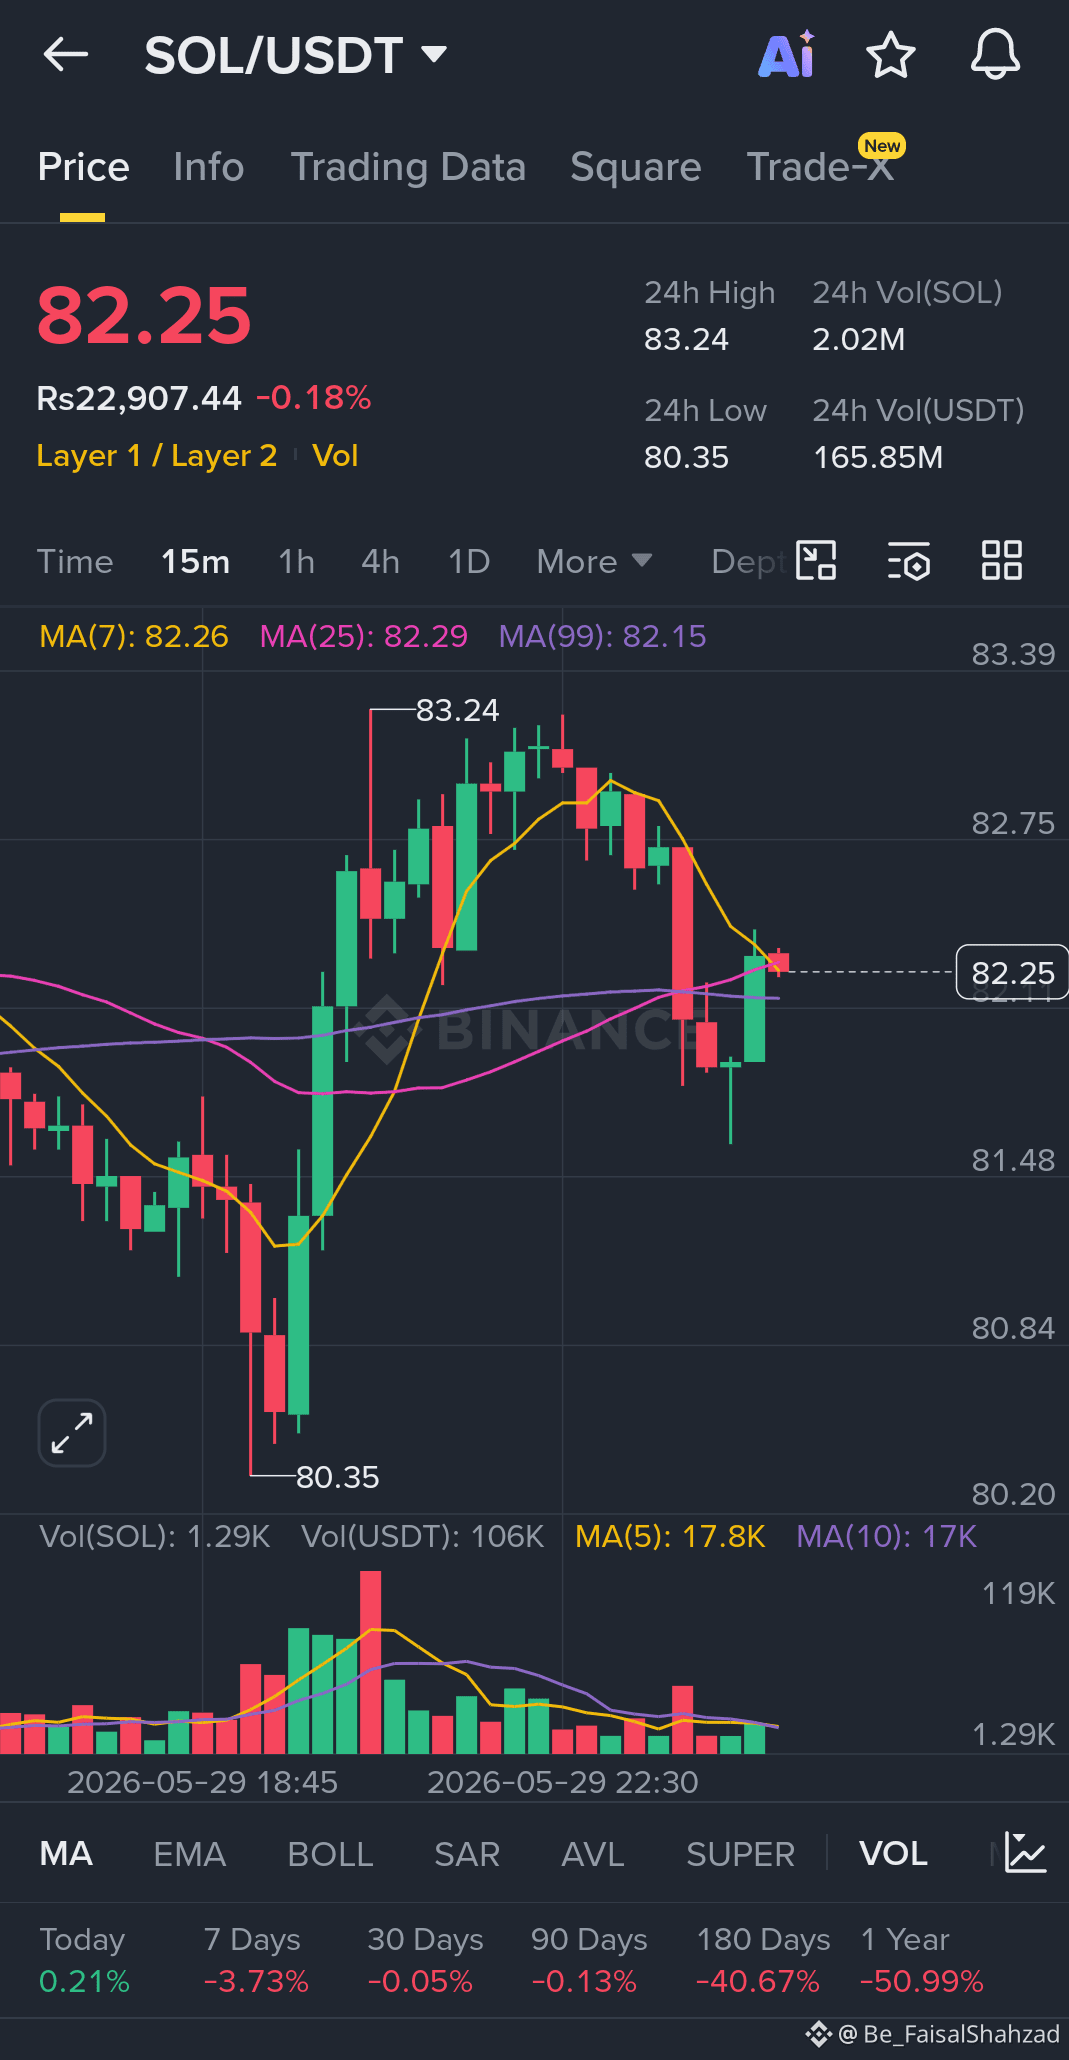Tap the MA(99): 82.15 label

[x=602, y=636]
